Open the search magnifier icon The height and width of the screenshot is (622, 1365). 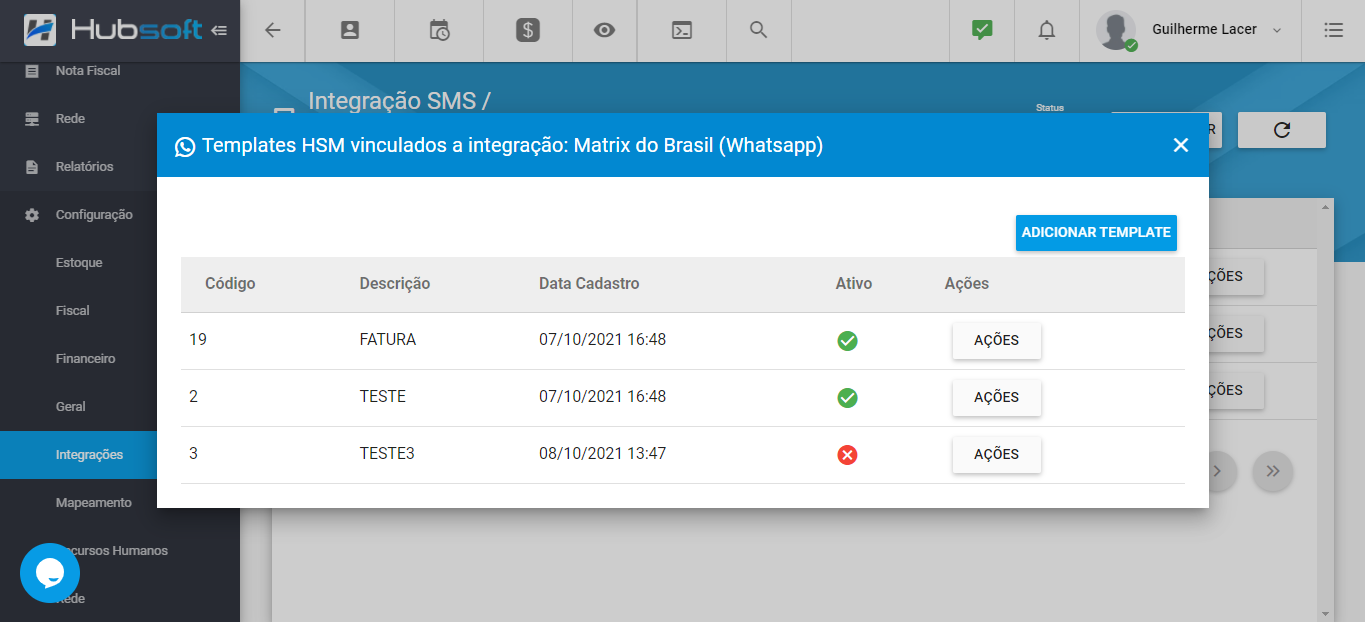click(758, 30)
